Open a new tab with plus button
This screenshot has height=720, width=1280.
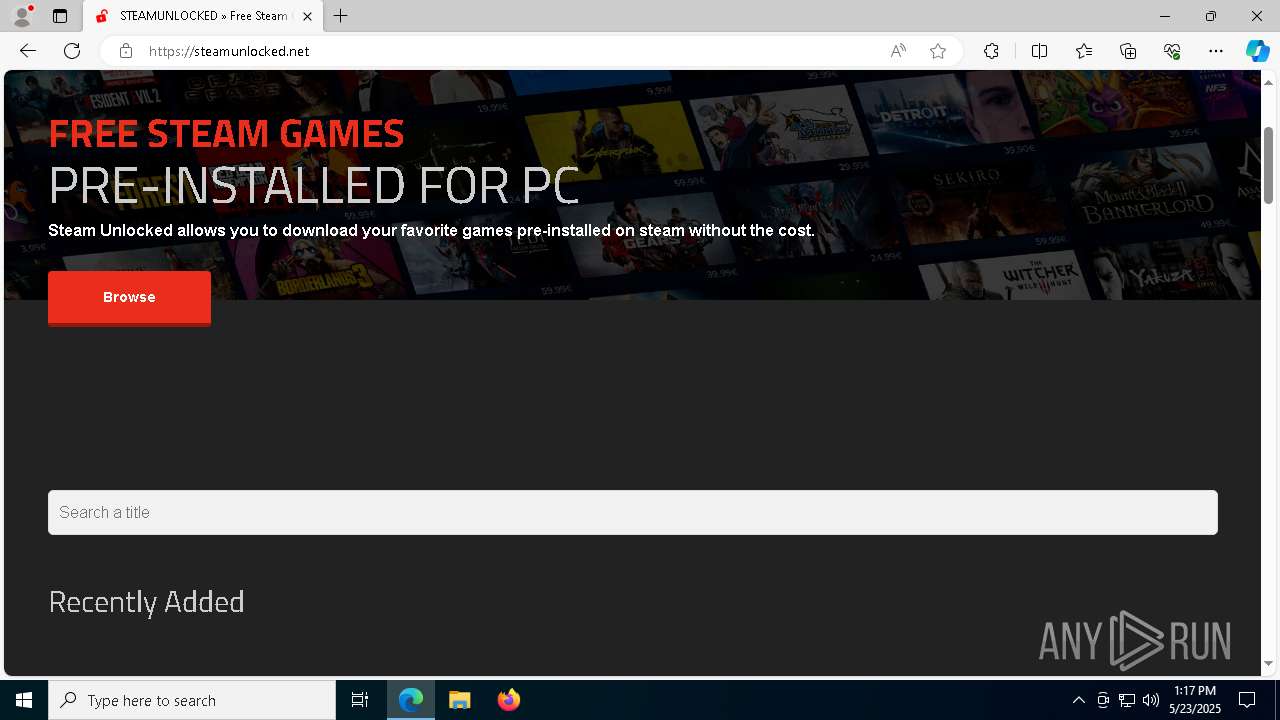pos(341,16)
